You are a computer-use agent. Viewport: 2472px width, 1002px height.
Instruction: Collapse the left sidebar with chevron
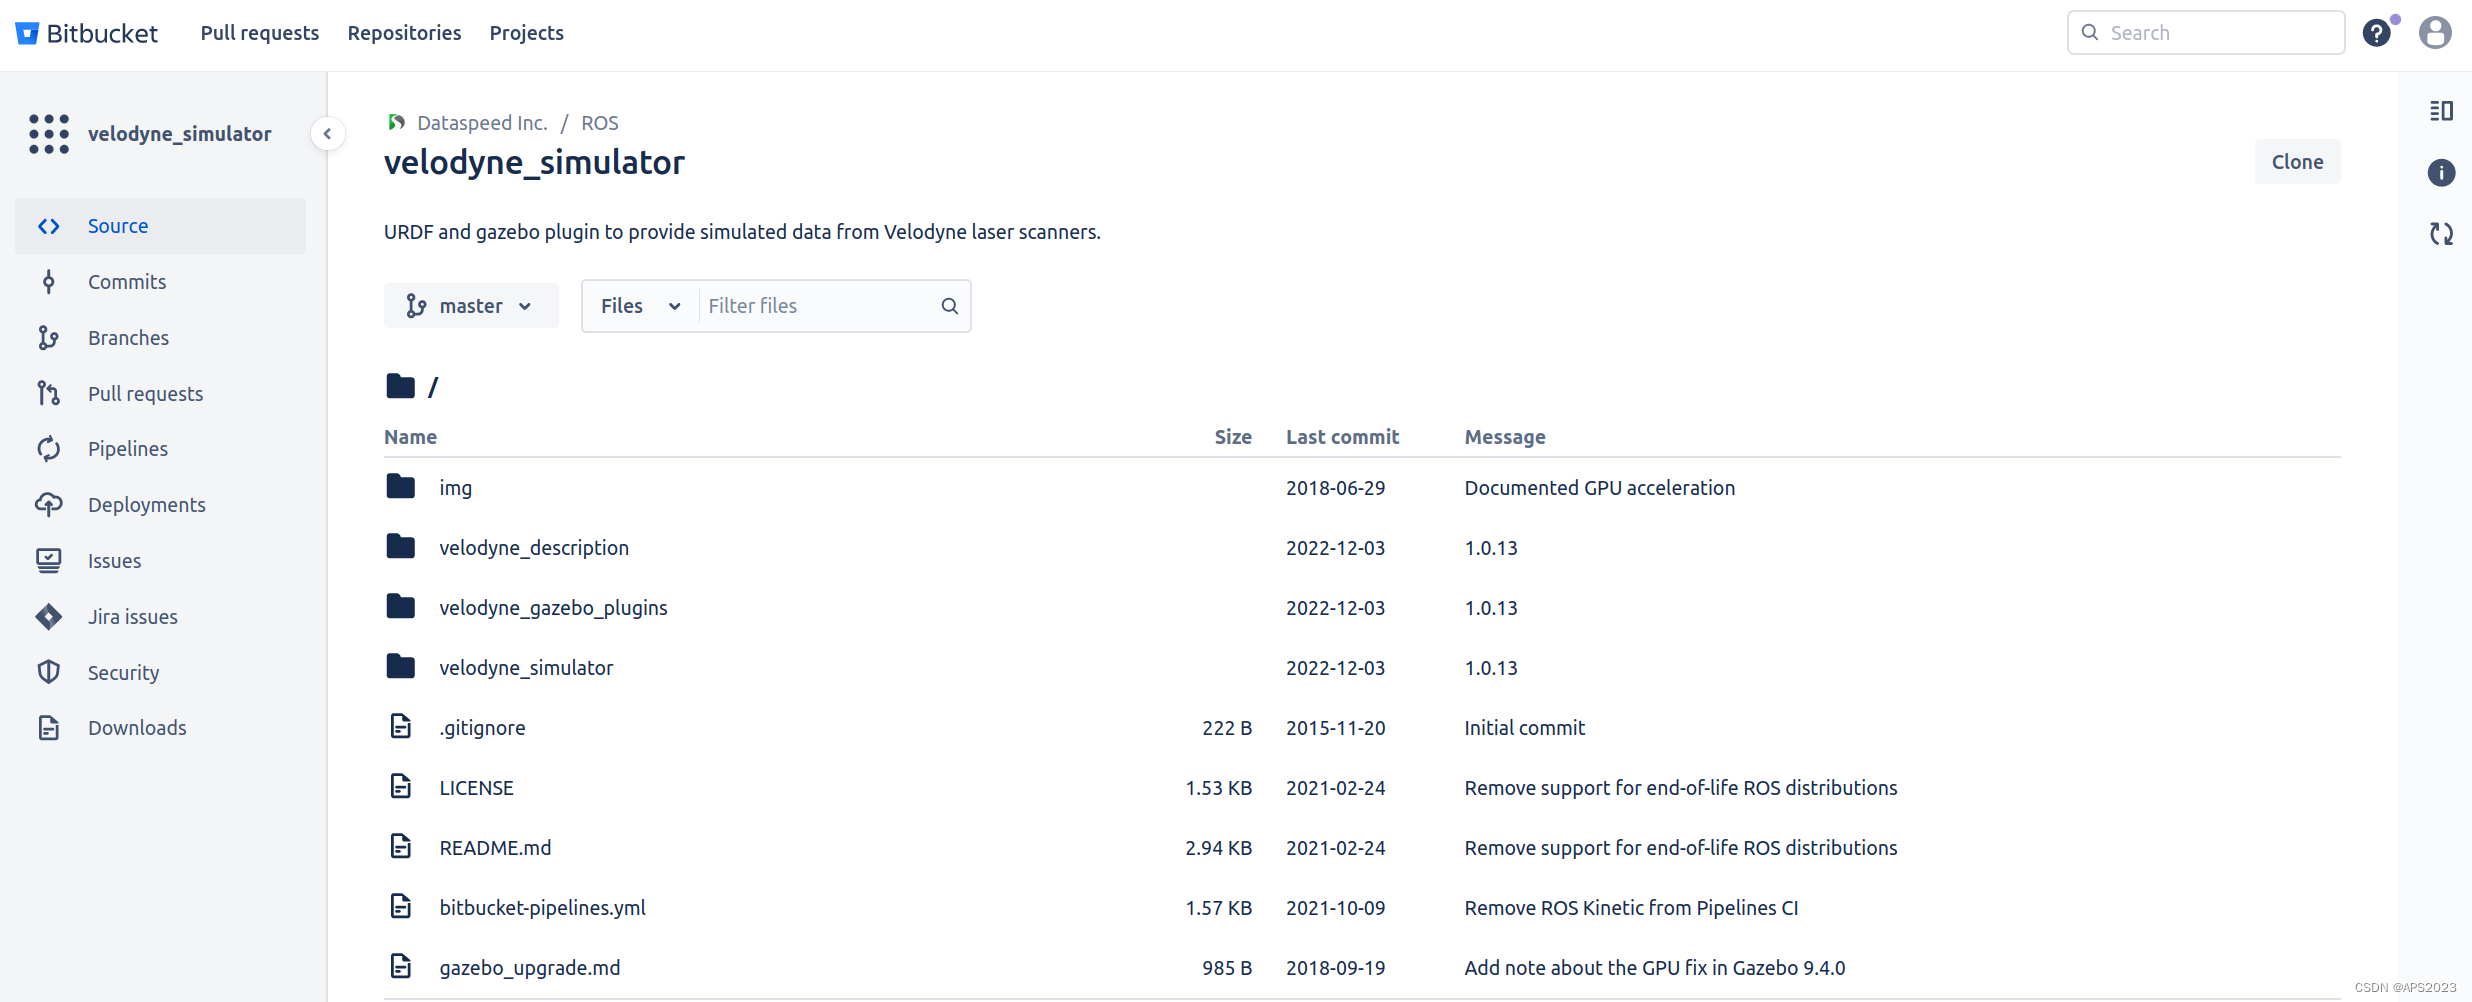[x=327, y=134]
